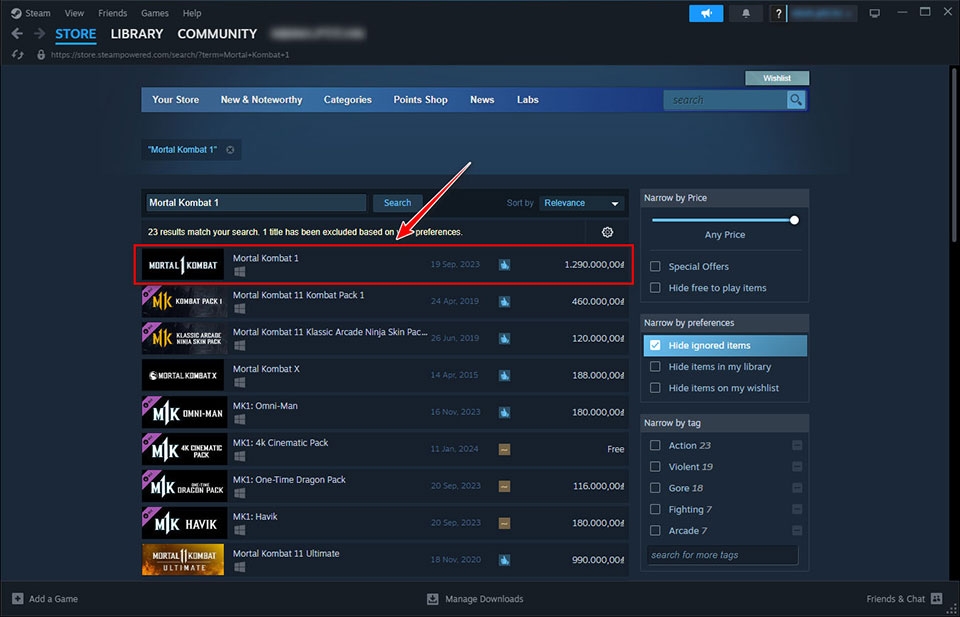Click the Add a Game plus icon
The image size is (960, 617).
click(x=17, y=599)
